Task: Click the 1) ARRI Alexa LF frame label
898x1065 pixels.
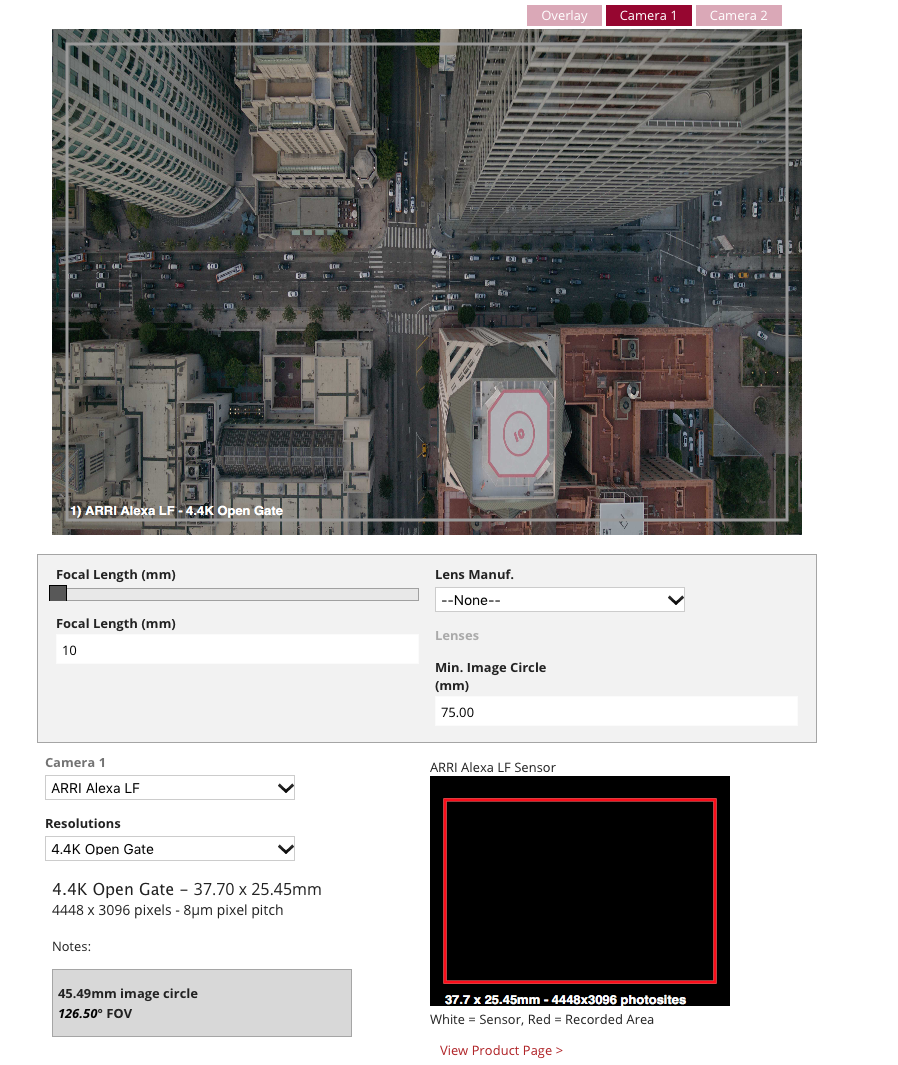Action: pos(175,510)
